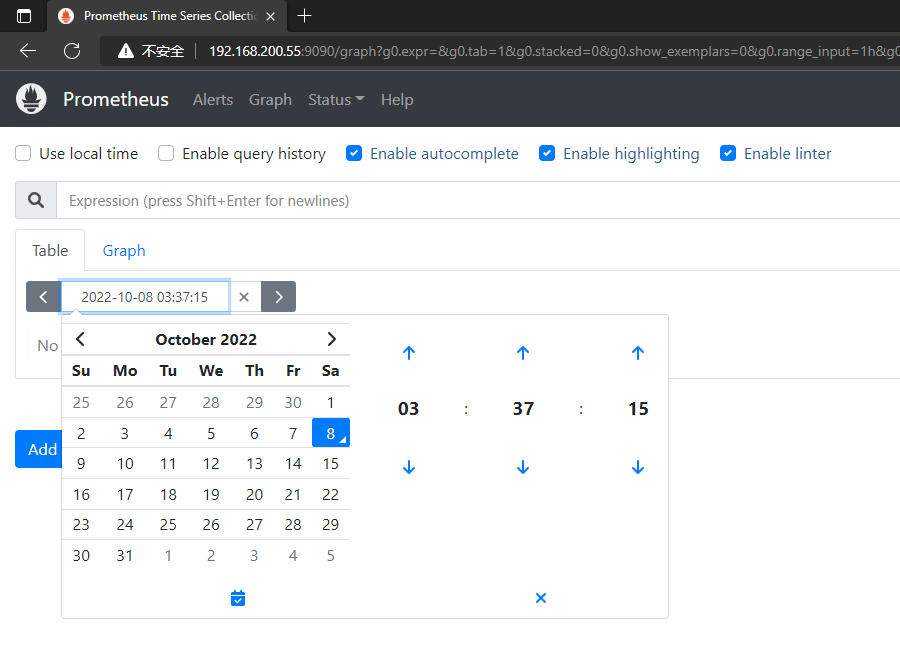Select October 15 in the calendar
The height and width of the screenshot is (672, 900).
click(331, 463)
